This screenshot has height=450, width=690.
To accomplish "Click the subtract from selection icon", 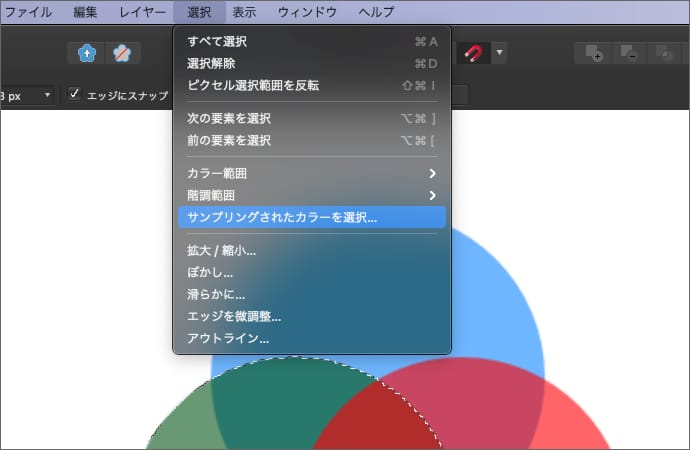I will (x=629, y=53).
